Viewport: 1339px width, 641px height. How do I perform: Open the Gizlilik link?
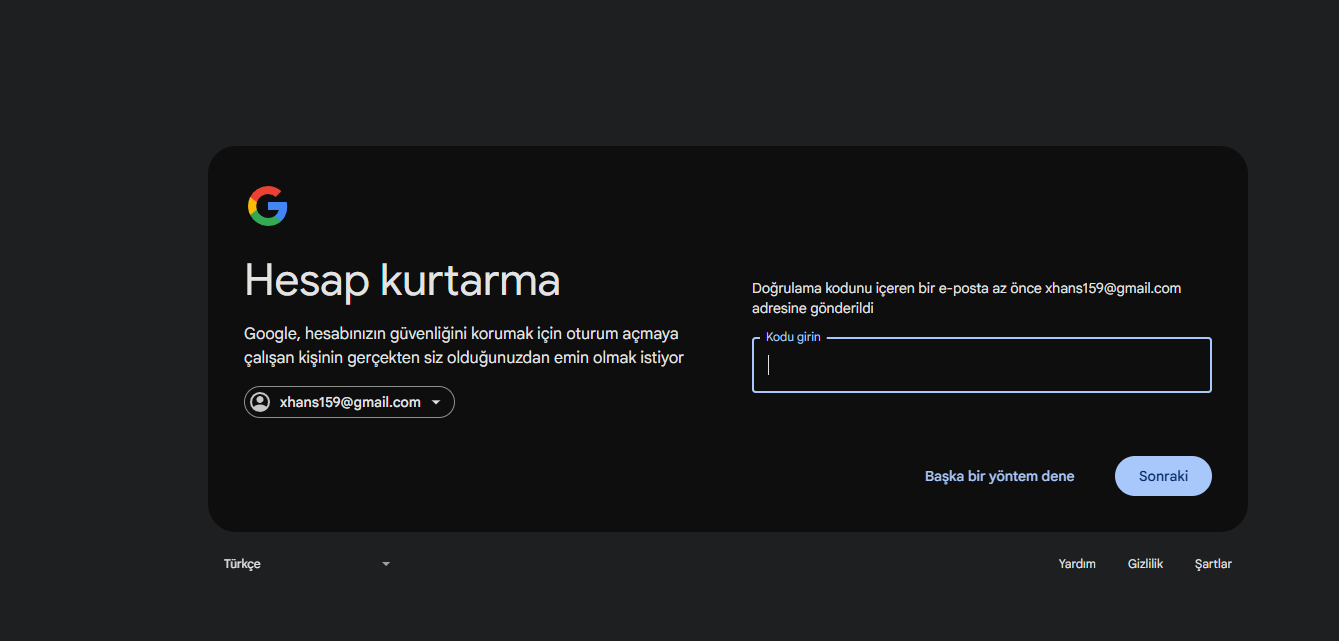point(1145,564)
